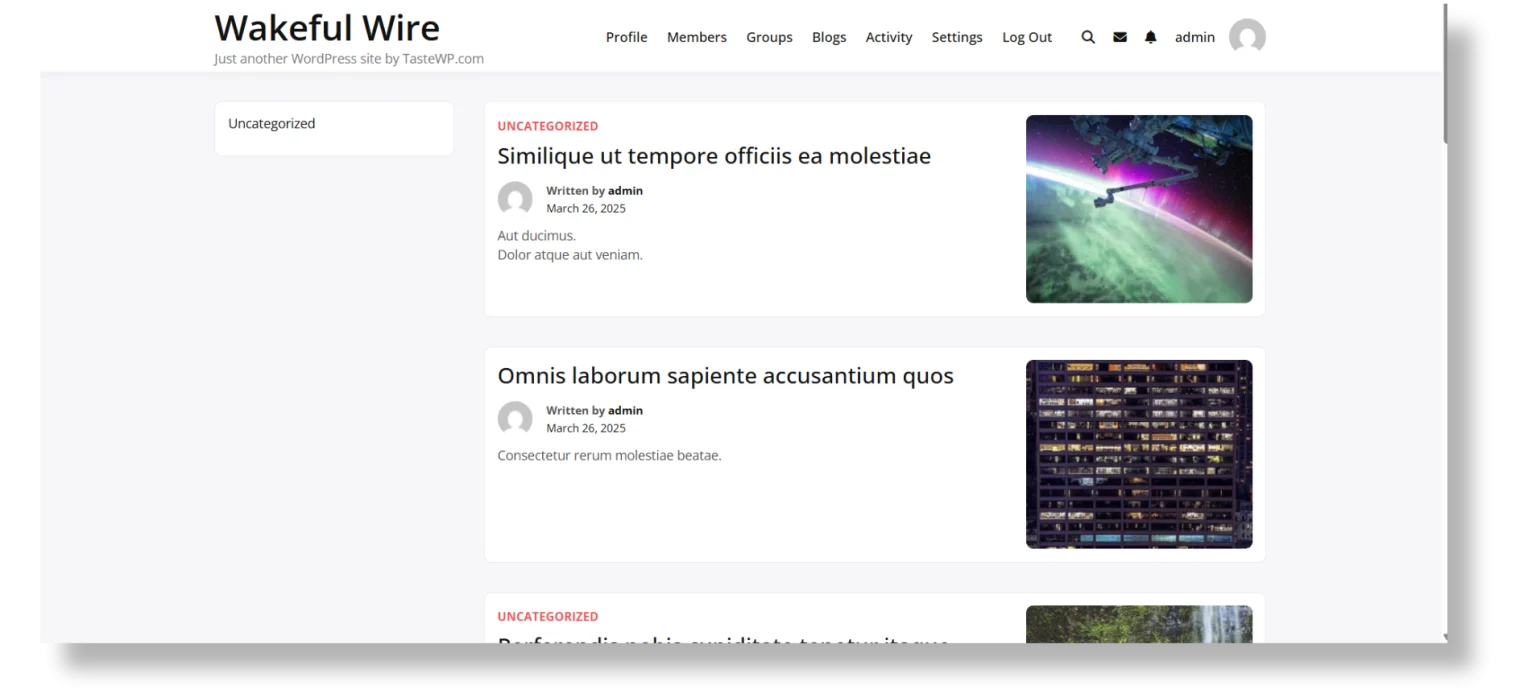This screenshot has width=1536, height=698.
Task: Open Settings from the navigation
Action: point(957,37)
